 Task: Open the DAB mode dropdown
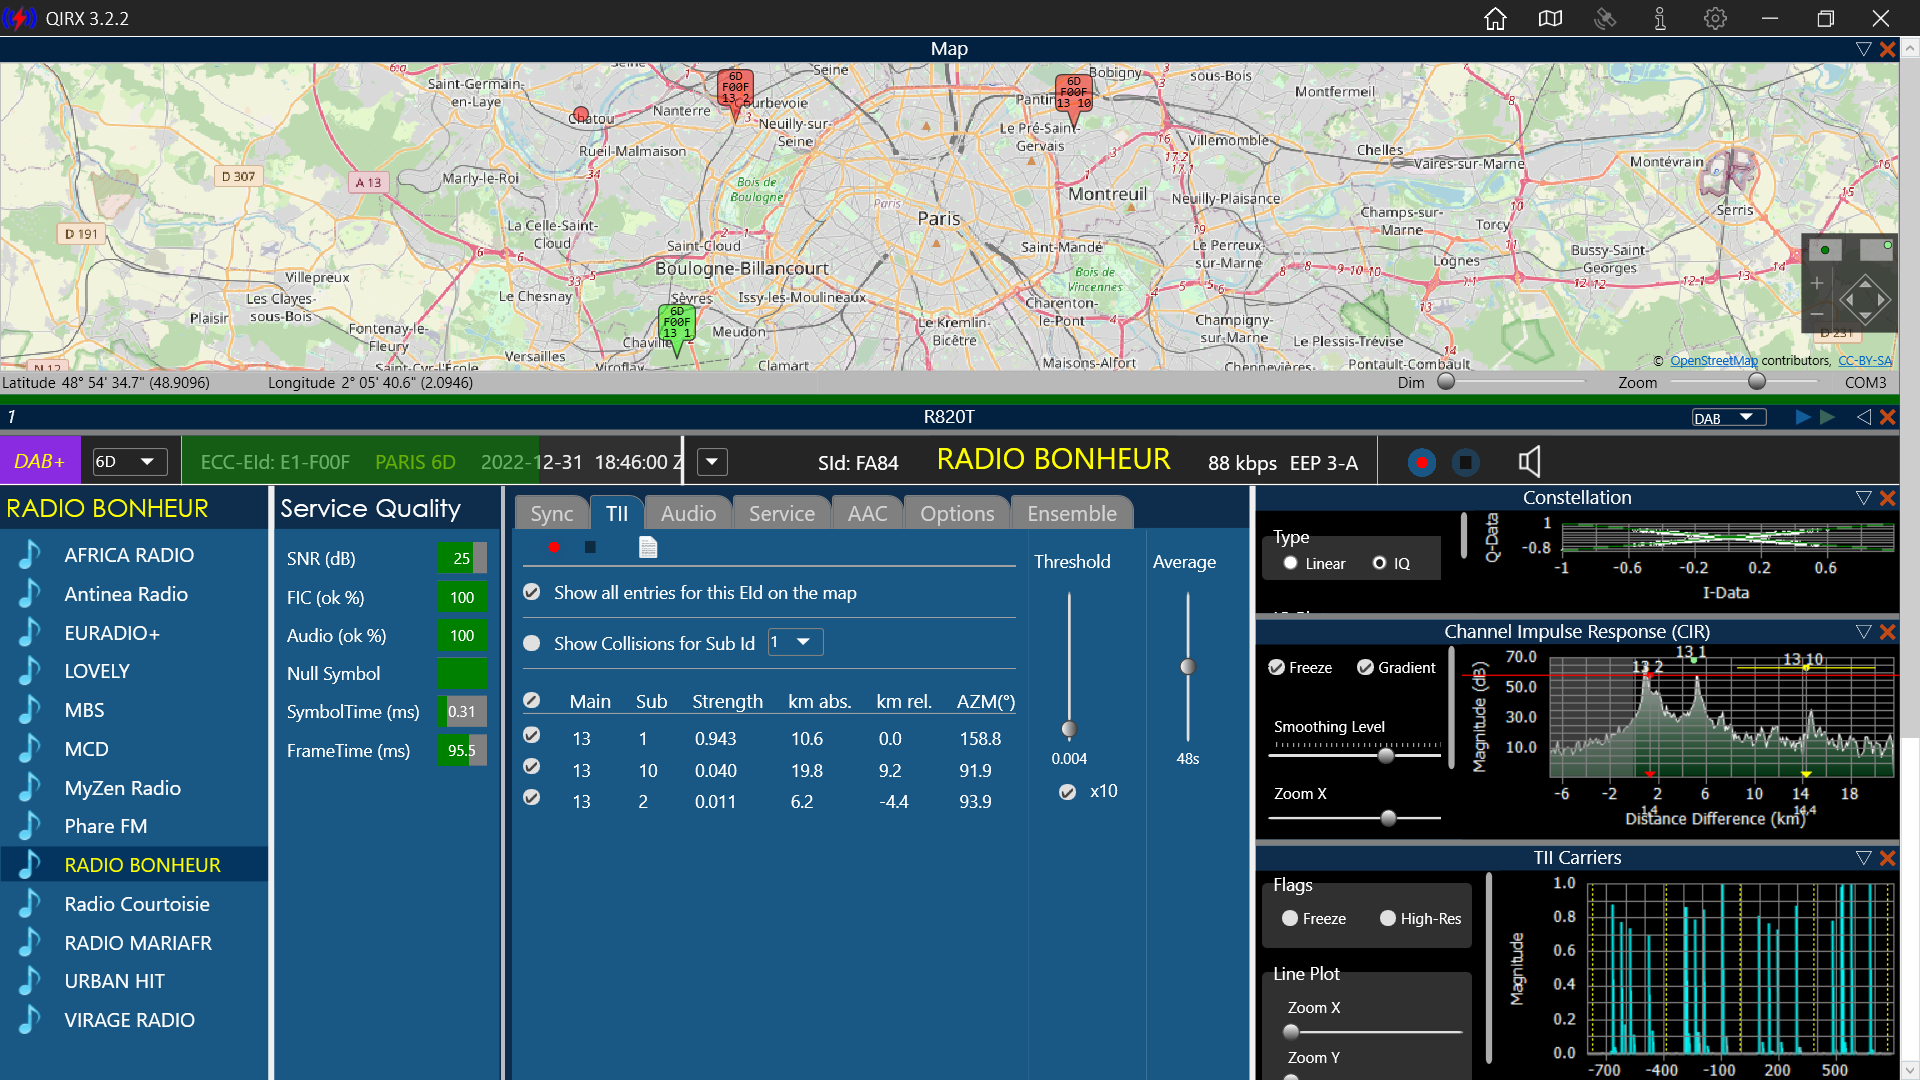pos(1728,418)
